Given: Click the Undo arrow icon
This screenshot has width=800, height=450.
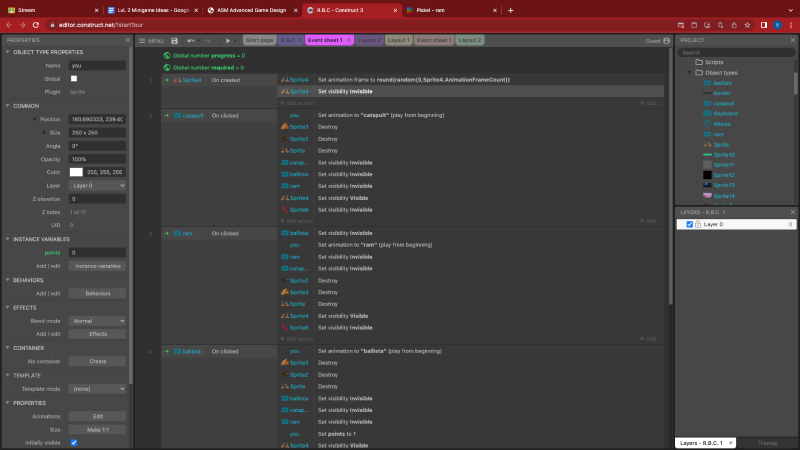Looking at the screenshot, I should tap(190, 40).
